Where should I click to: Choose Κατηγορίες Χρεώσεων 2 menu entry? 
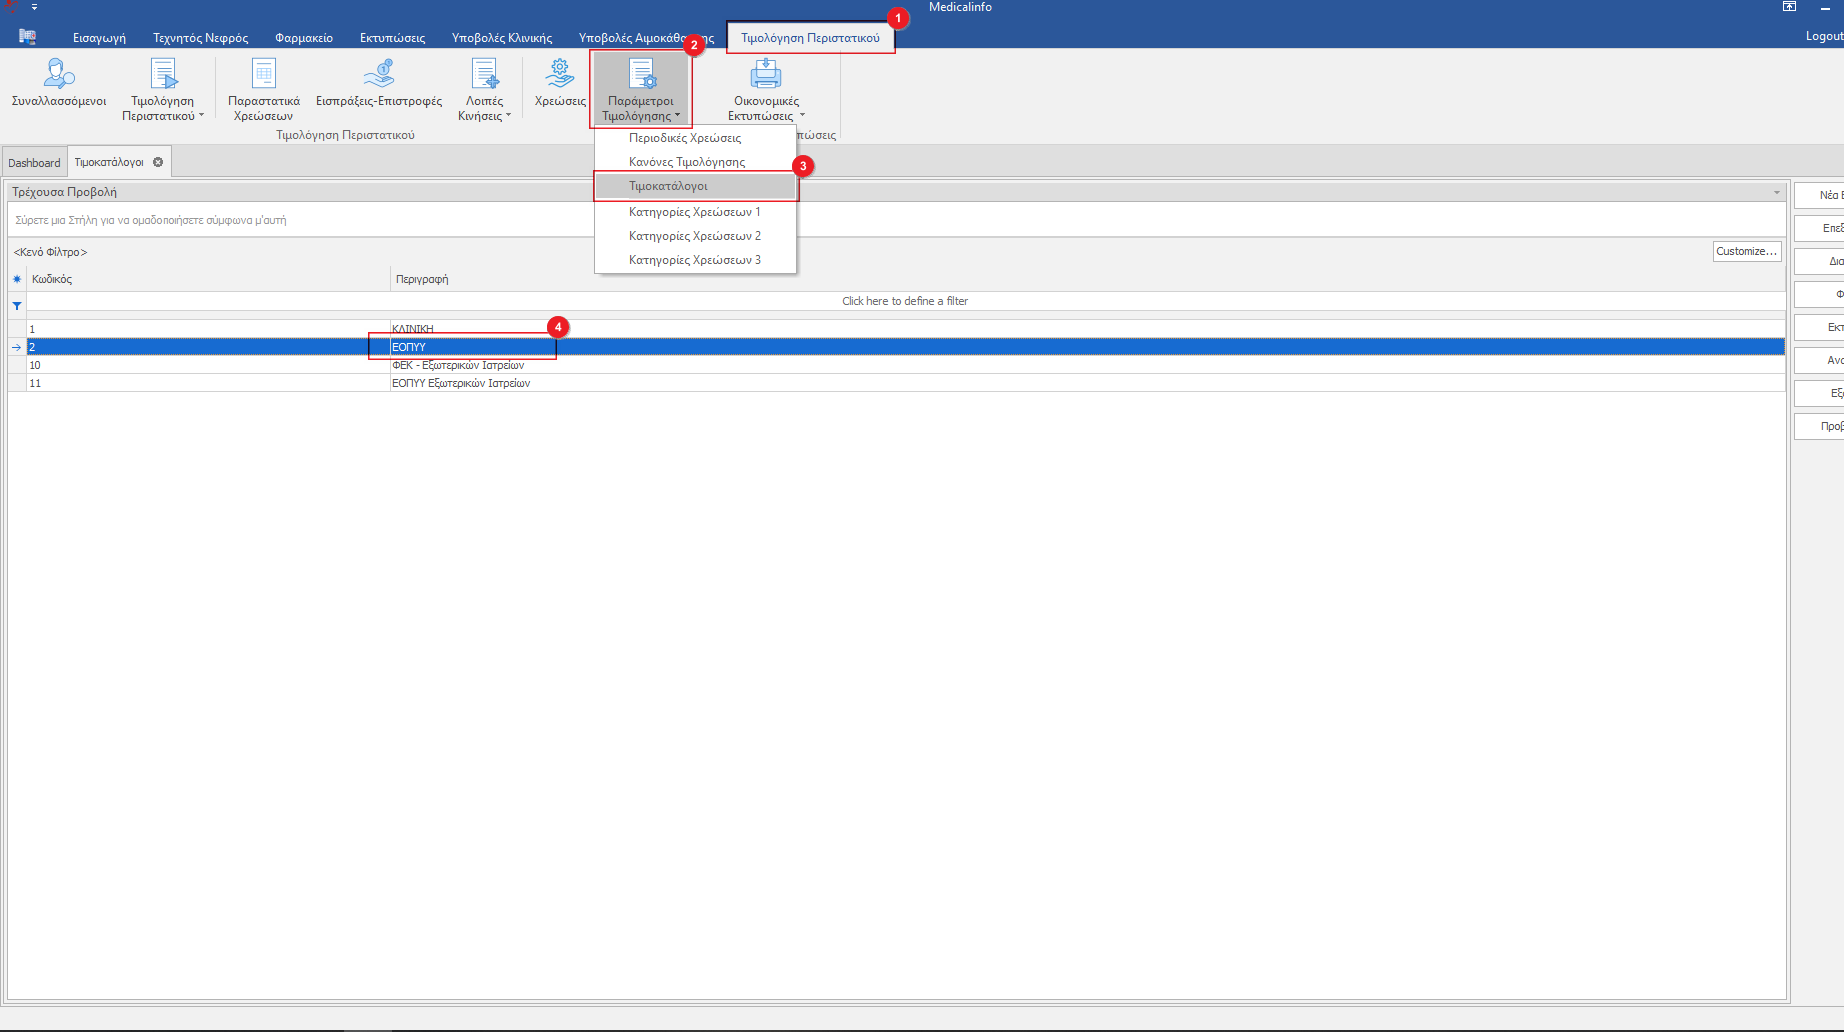[695, 236]
